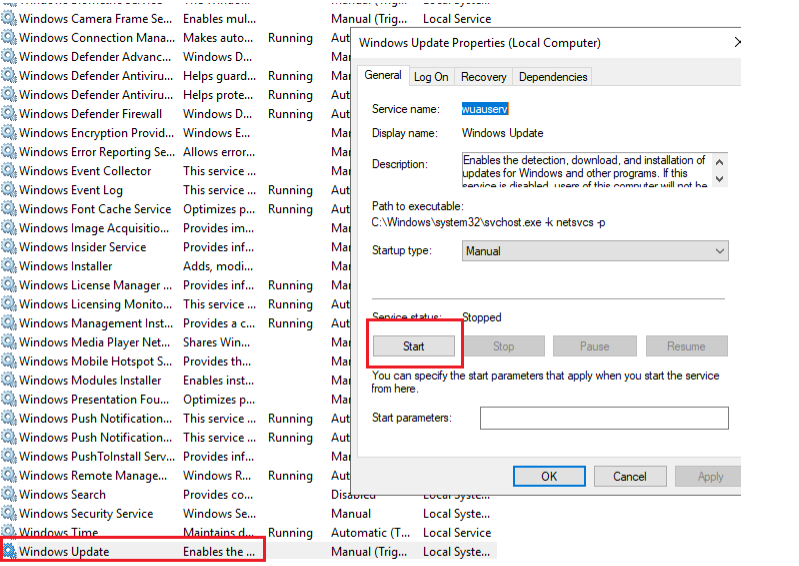Click the Windows Event Log 'Running' status
The height and width of the screenshot is (566, 799).
tap(290, 190)
